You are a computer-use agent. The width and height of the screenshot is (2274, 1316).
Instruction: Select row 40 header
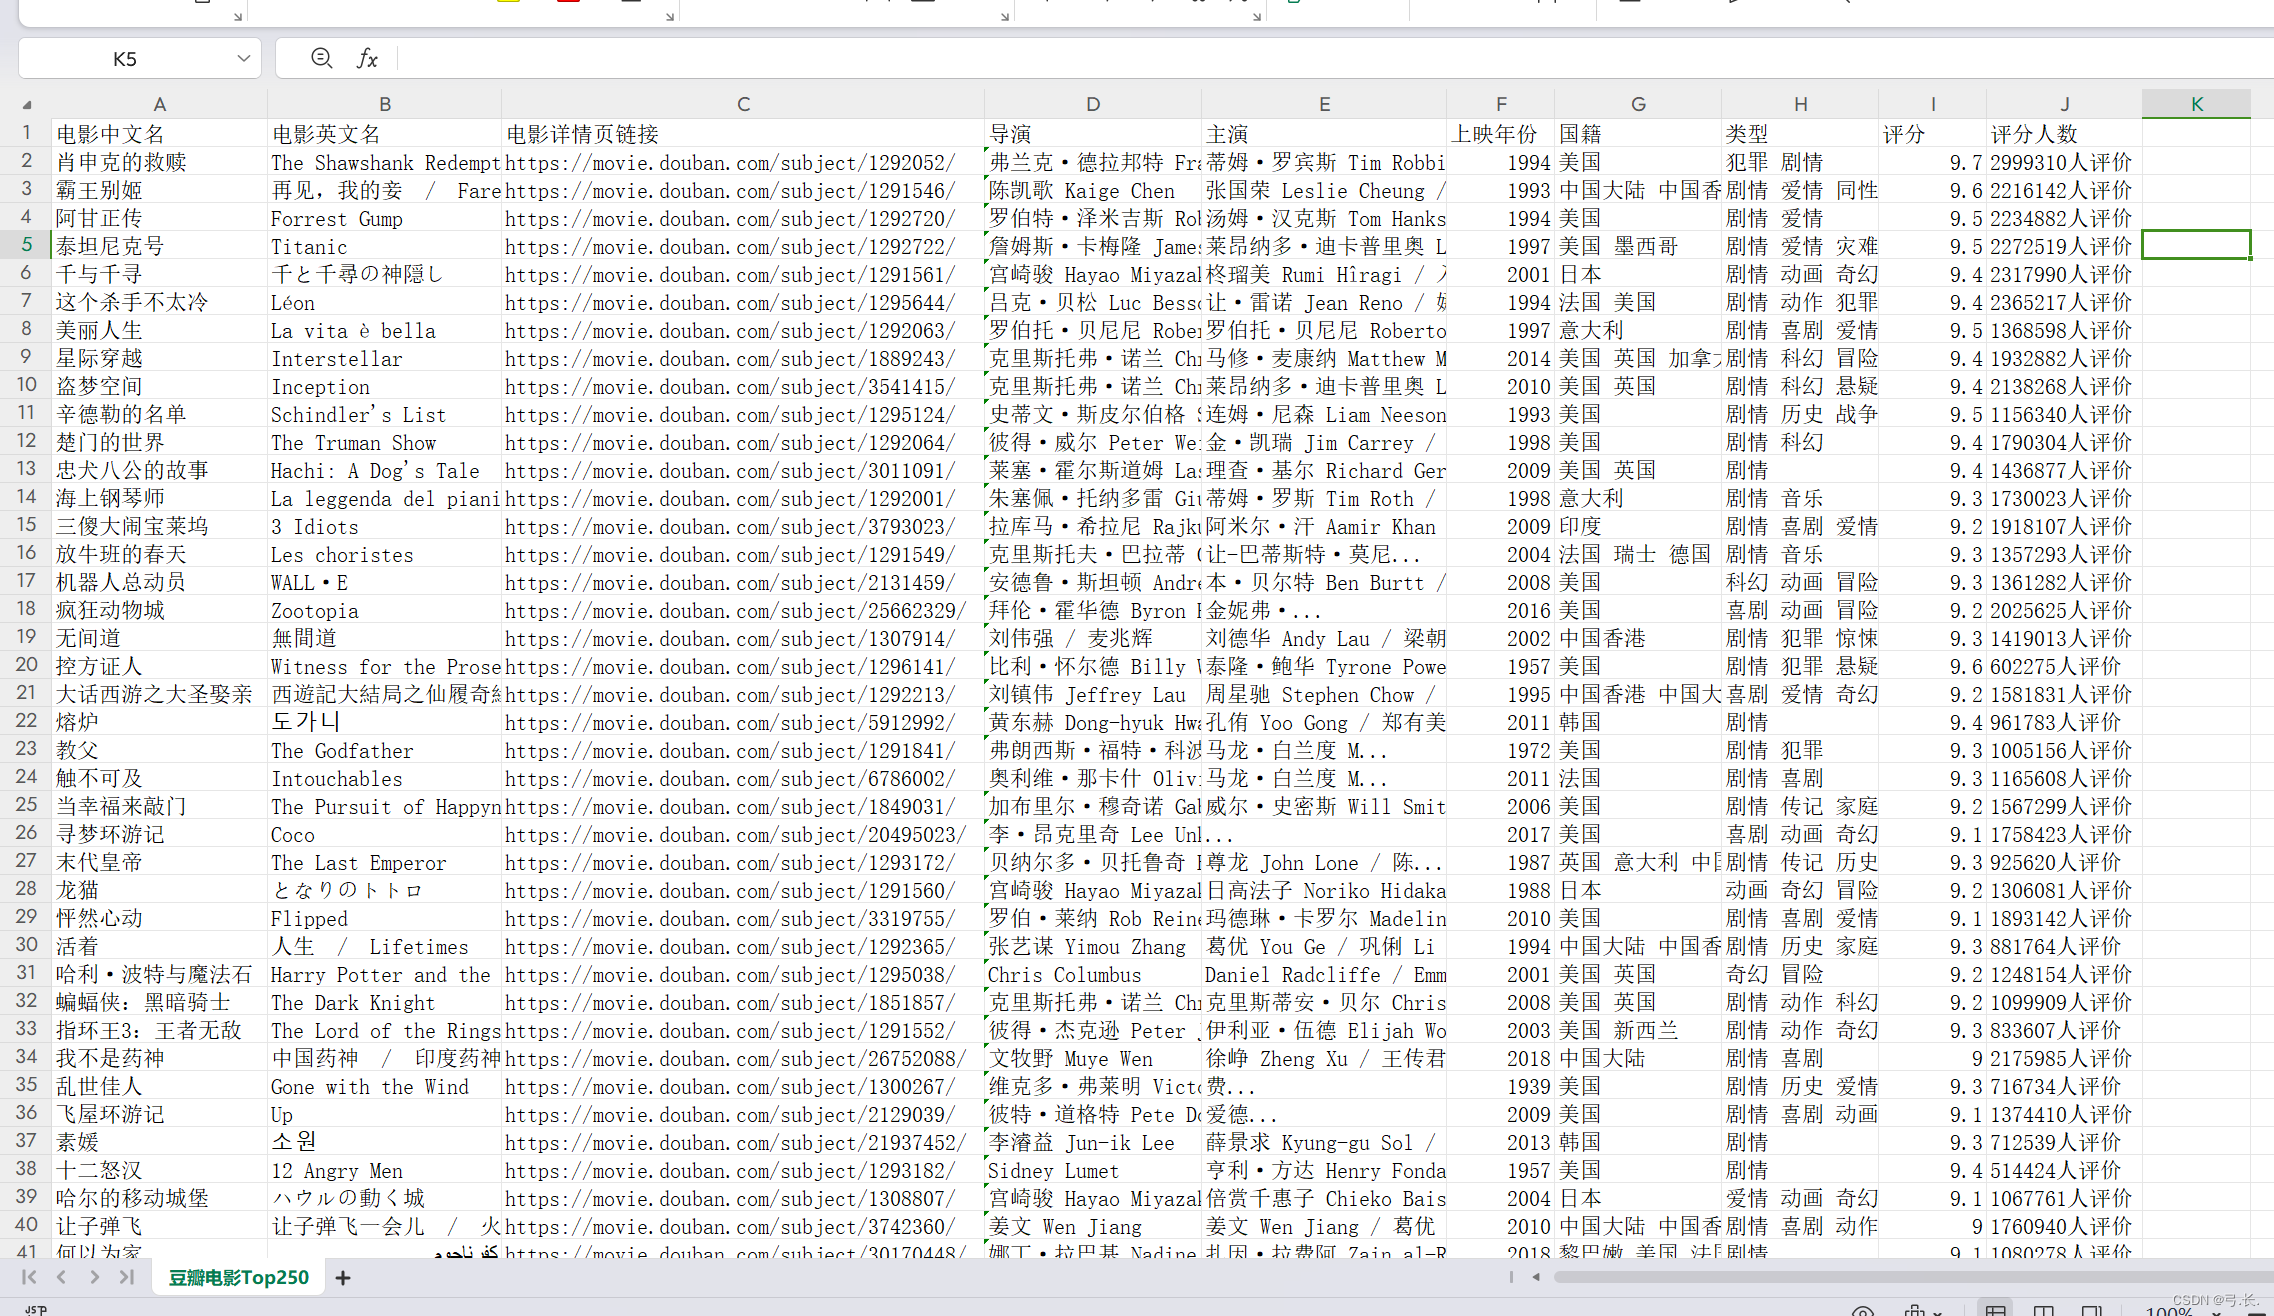pos(27,1225)
